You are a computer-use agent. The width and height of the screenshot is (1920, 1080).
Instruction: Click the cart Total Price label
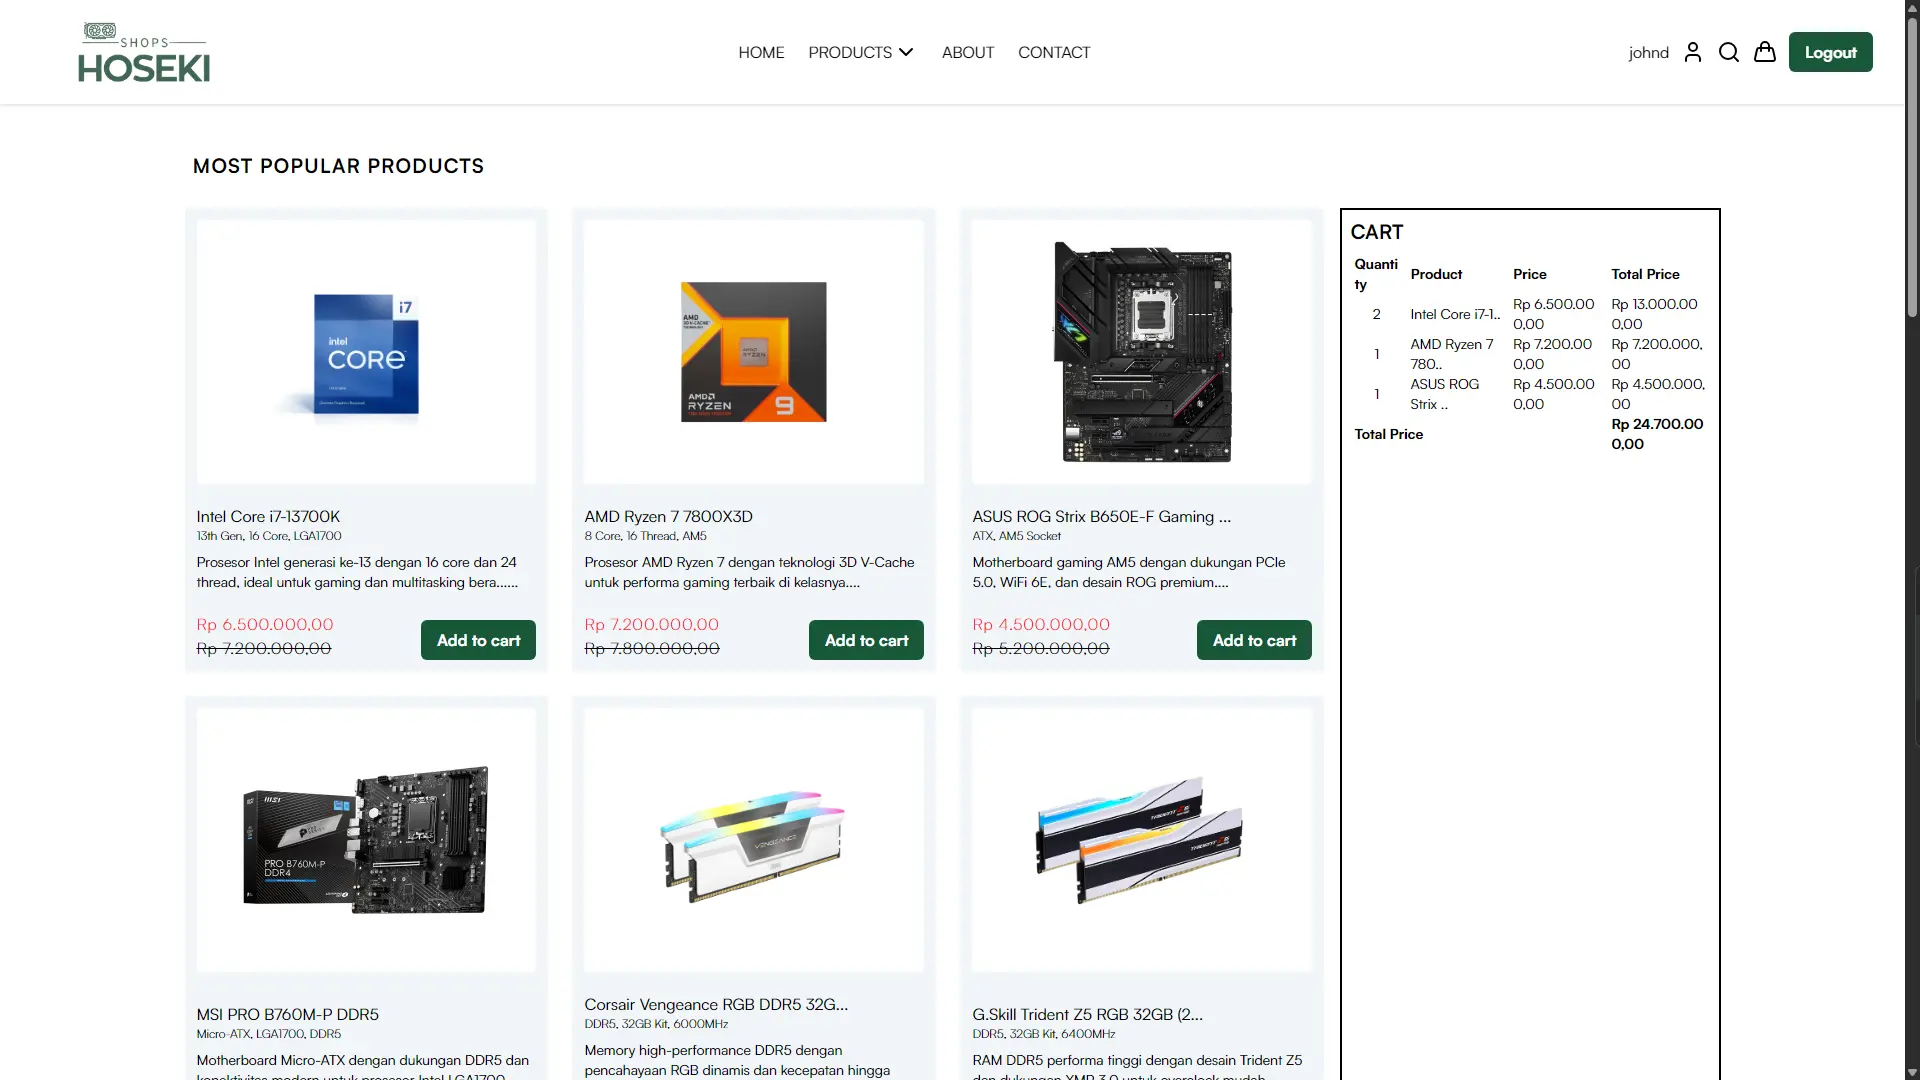click(x=1388, y=434)
